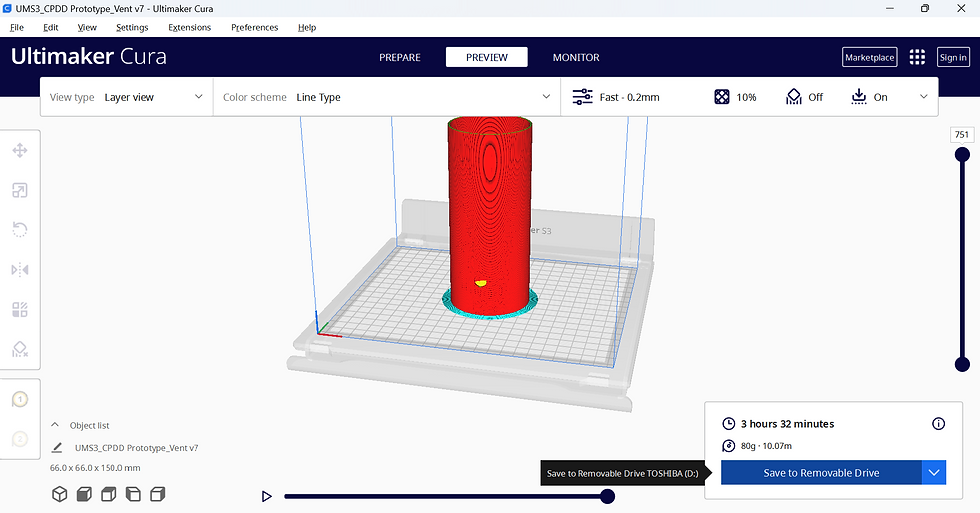Switch to the PREVIEW stage

[487, 57]
